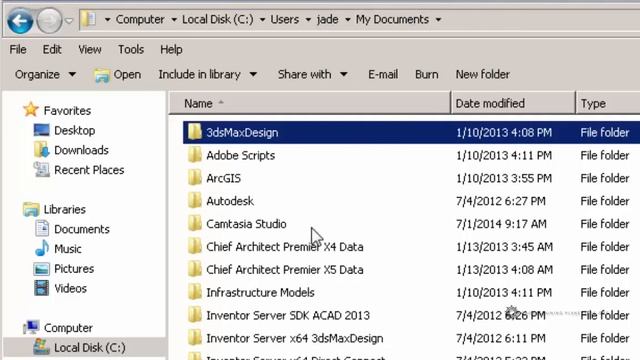Open the Edit menu

[52, 49]
